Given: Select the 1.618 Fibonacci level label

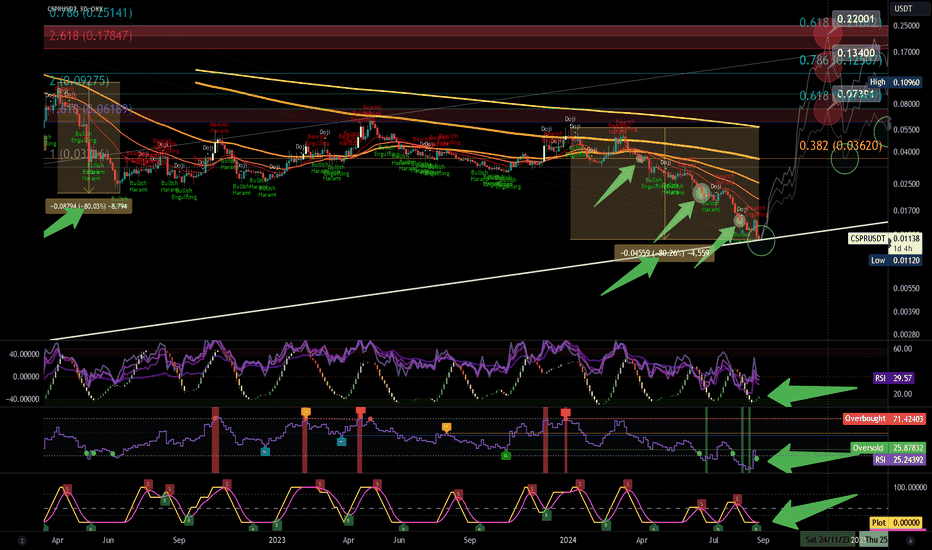Looking at the screenshot, I should point(89,109).
